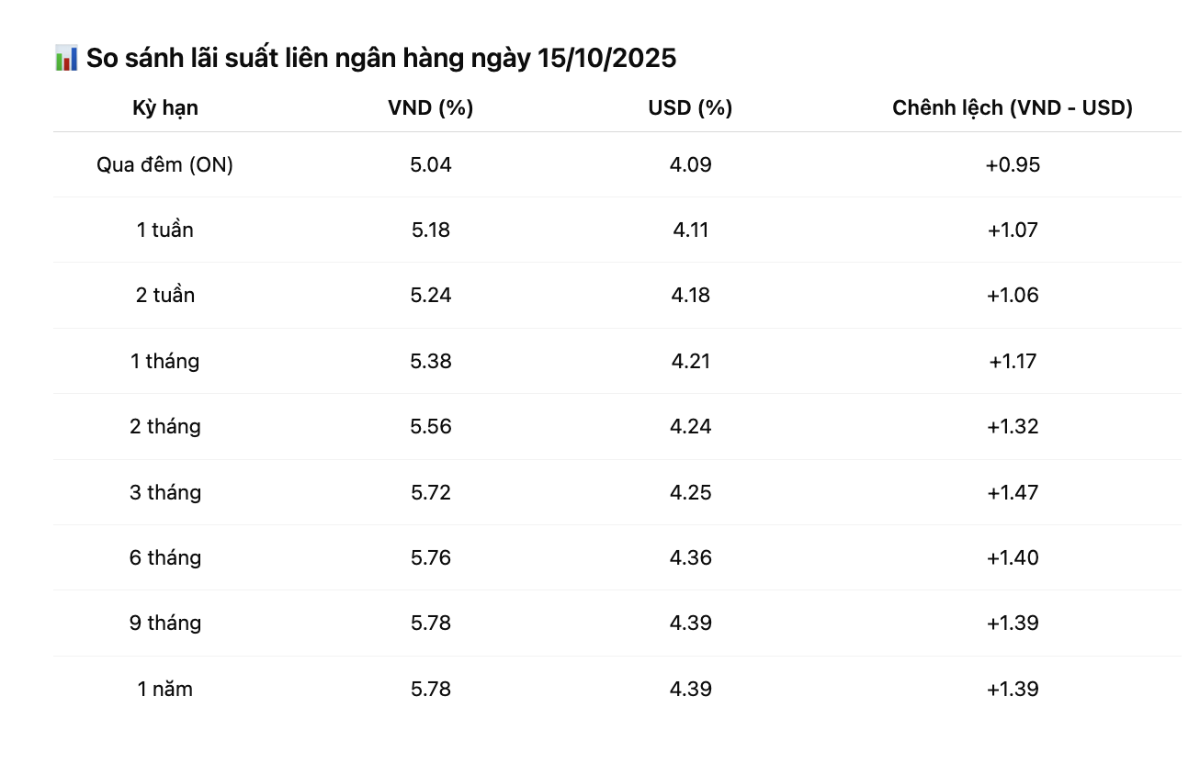The image size is (1200, 764).
Task: Click the 1-month VND rate 5.38
Action: 430,361
